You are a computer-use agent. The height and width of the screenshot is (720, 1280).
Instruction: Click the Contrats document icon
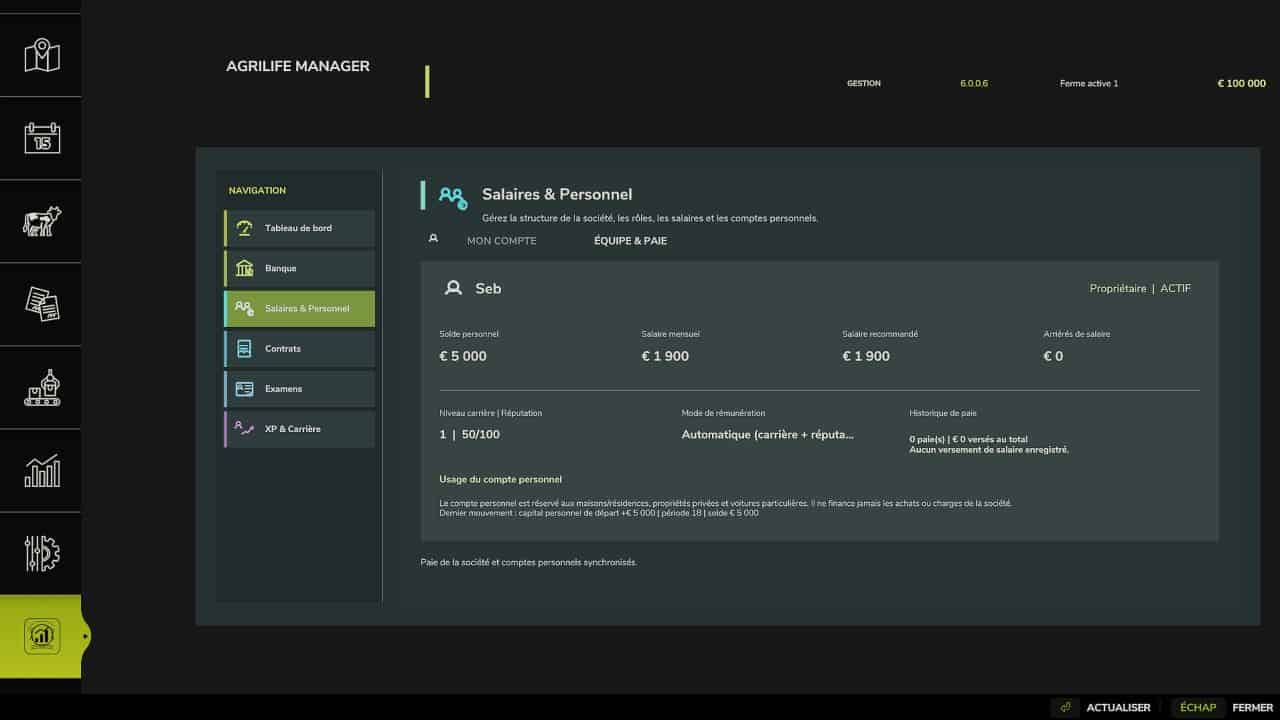(x=244, y=349)
